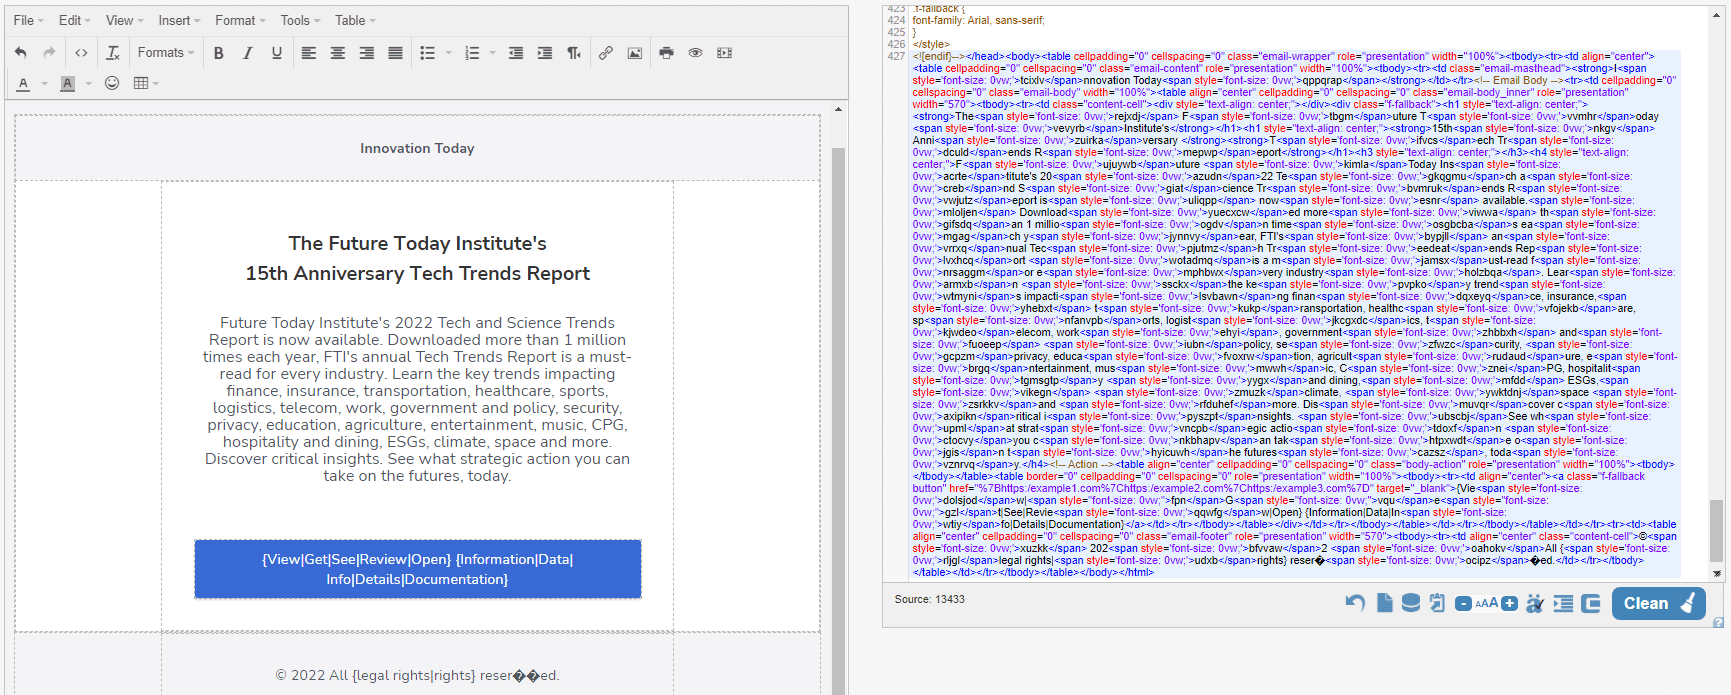The image size is (1731, 695).
Task: Open help question mark icon
Action: coord(1718,622)
